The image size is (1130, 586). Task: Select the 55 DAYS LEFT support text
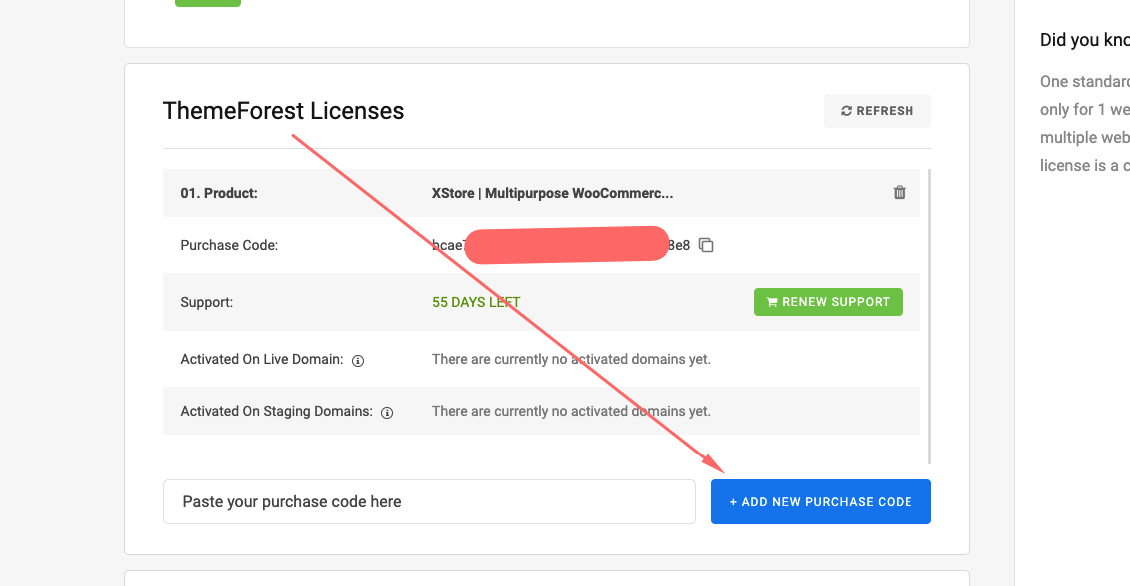[476, 302]
